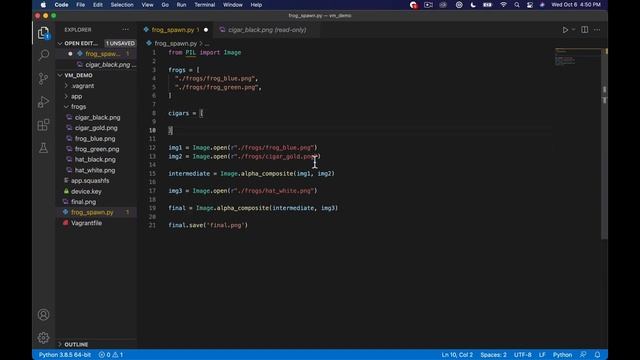The width and height of the screenshot is (640, 360).
Task: Open the File menu
Action: pyautogui.click(x=80, y=5)
